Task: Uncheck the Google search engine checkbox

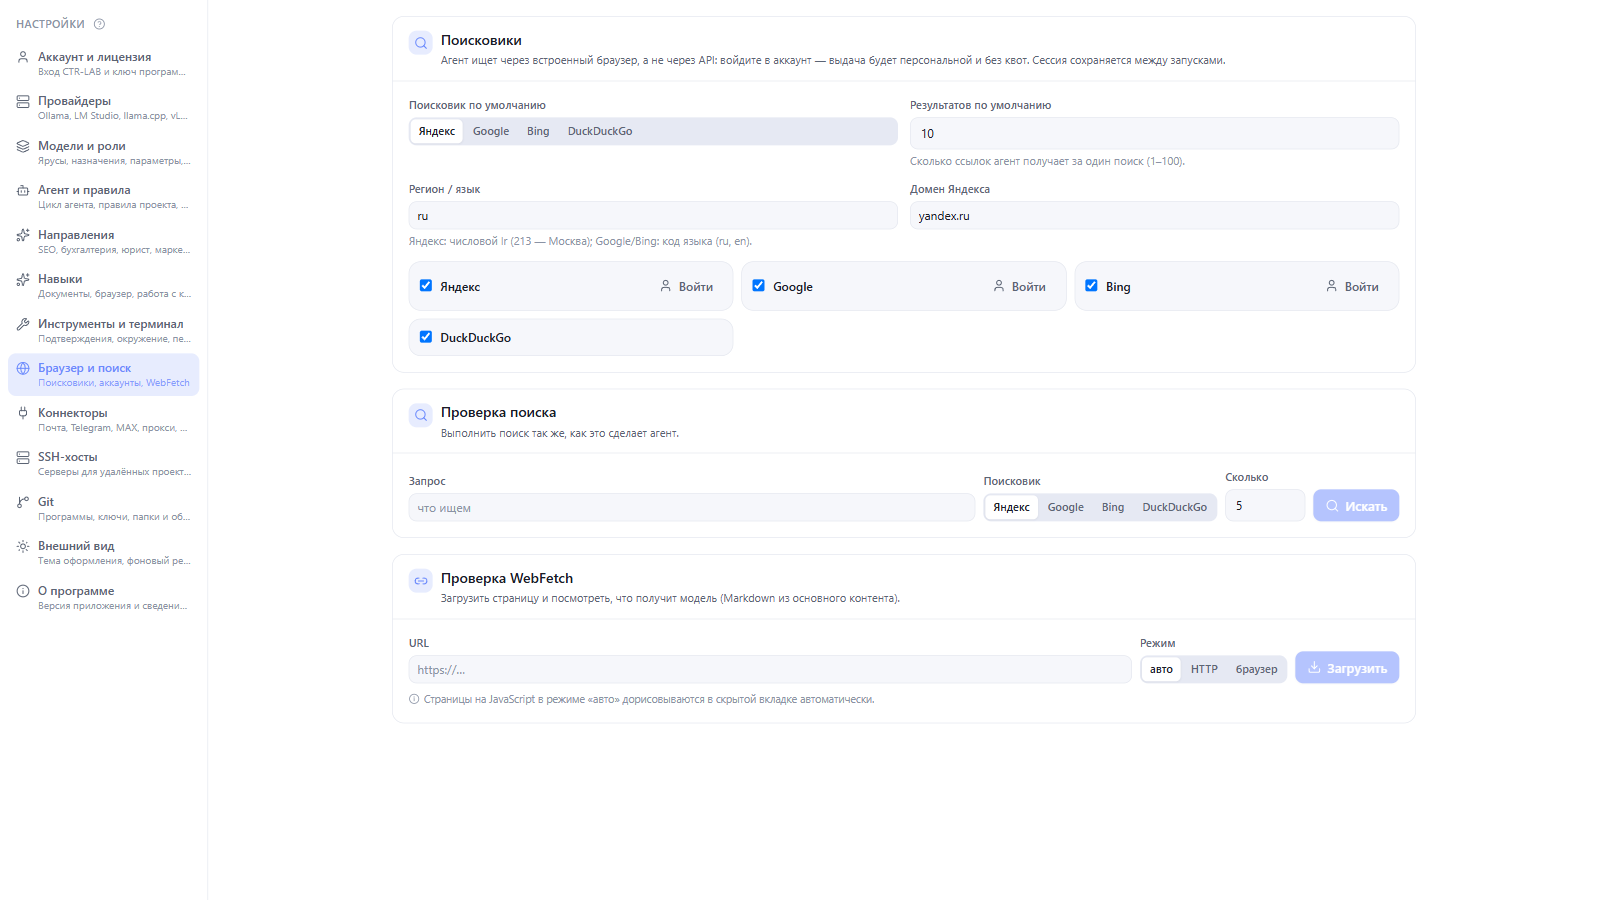Action: coord(759,286)
